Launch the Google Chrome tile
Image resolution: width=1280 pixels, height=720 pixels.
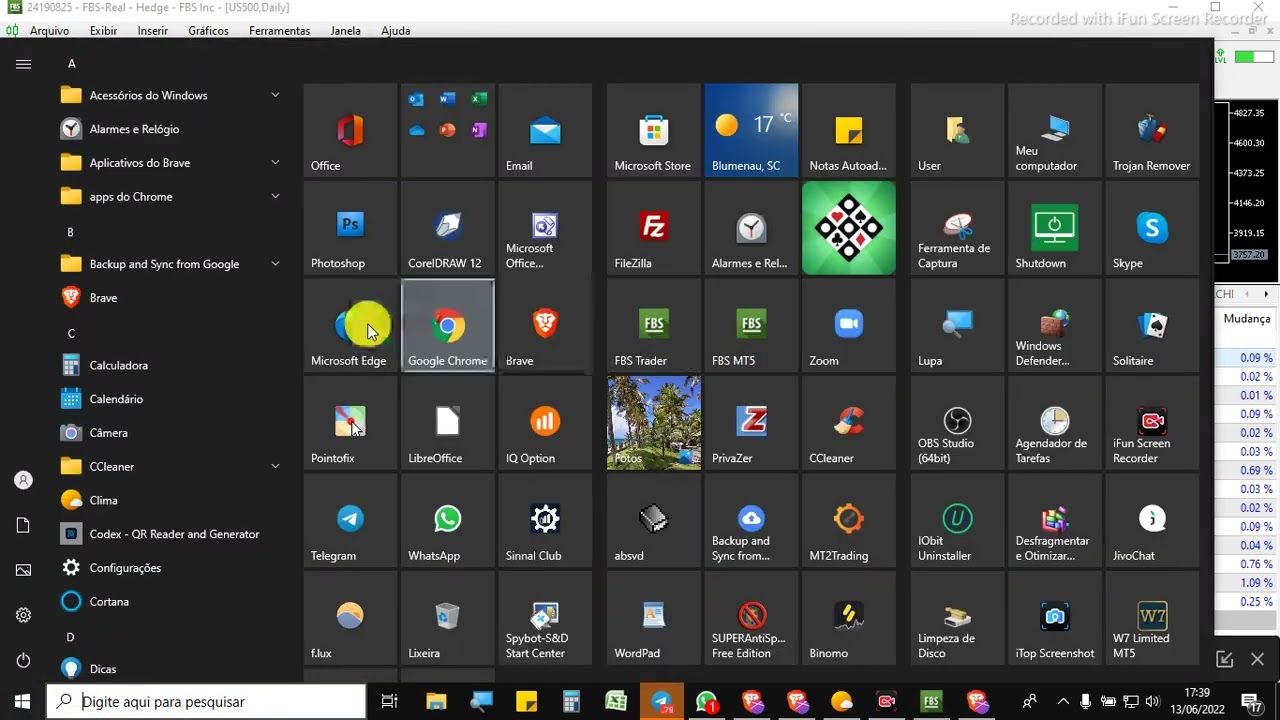click(x=447, y=325)
